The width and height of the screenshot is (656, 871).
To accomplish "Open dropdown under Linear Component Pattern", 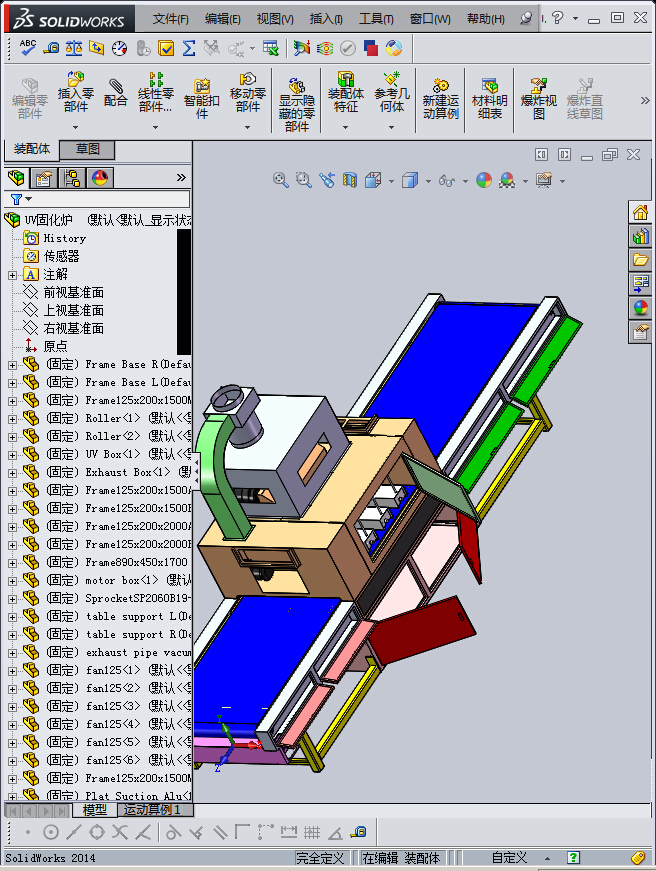I will [x=156, y=127].
